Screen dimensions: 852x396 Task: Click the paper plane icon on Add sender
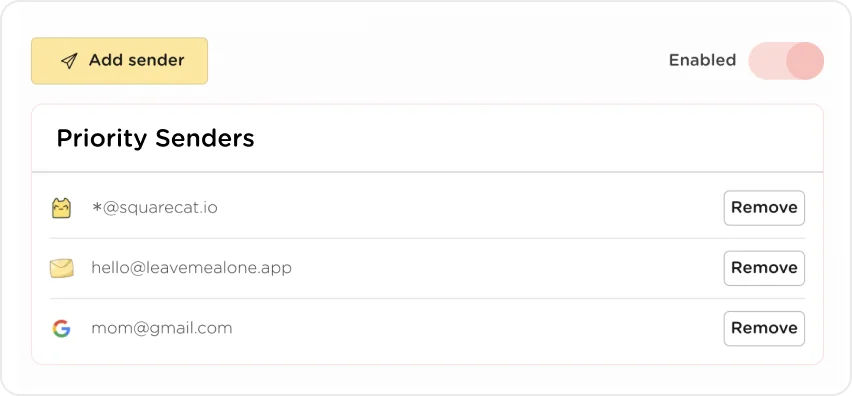click(69, 60)
